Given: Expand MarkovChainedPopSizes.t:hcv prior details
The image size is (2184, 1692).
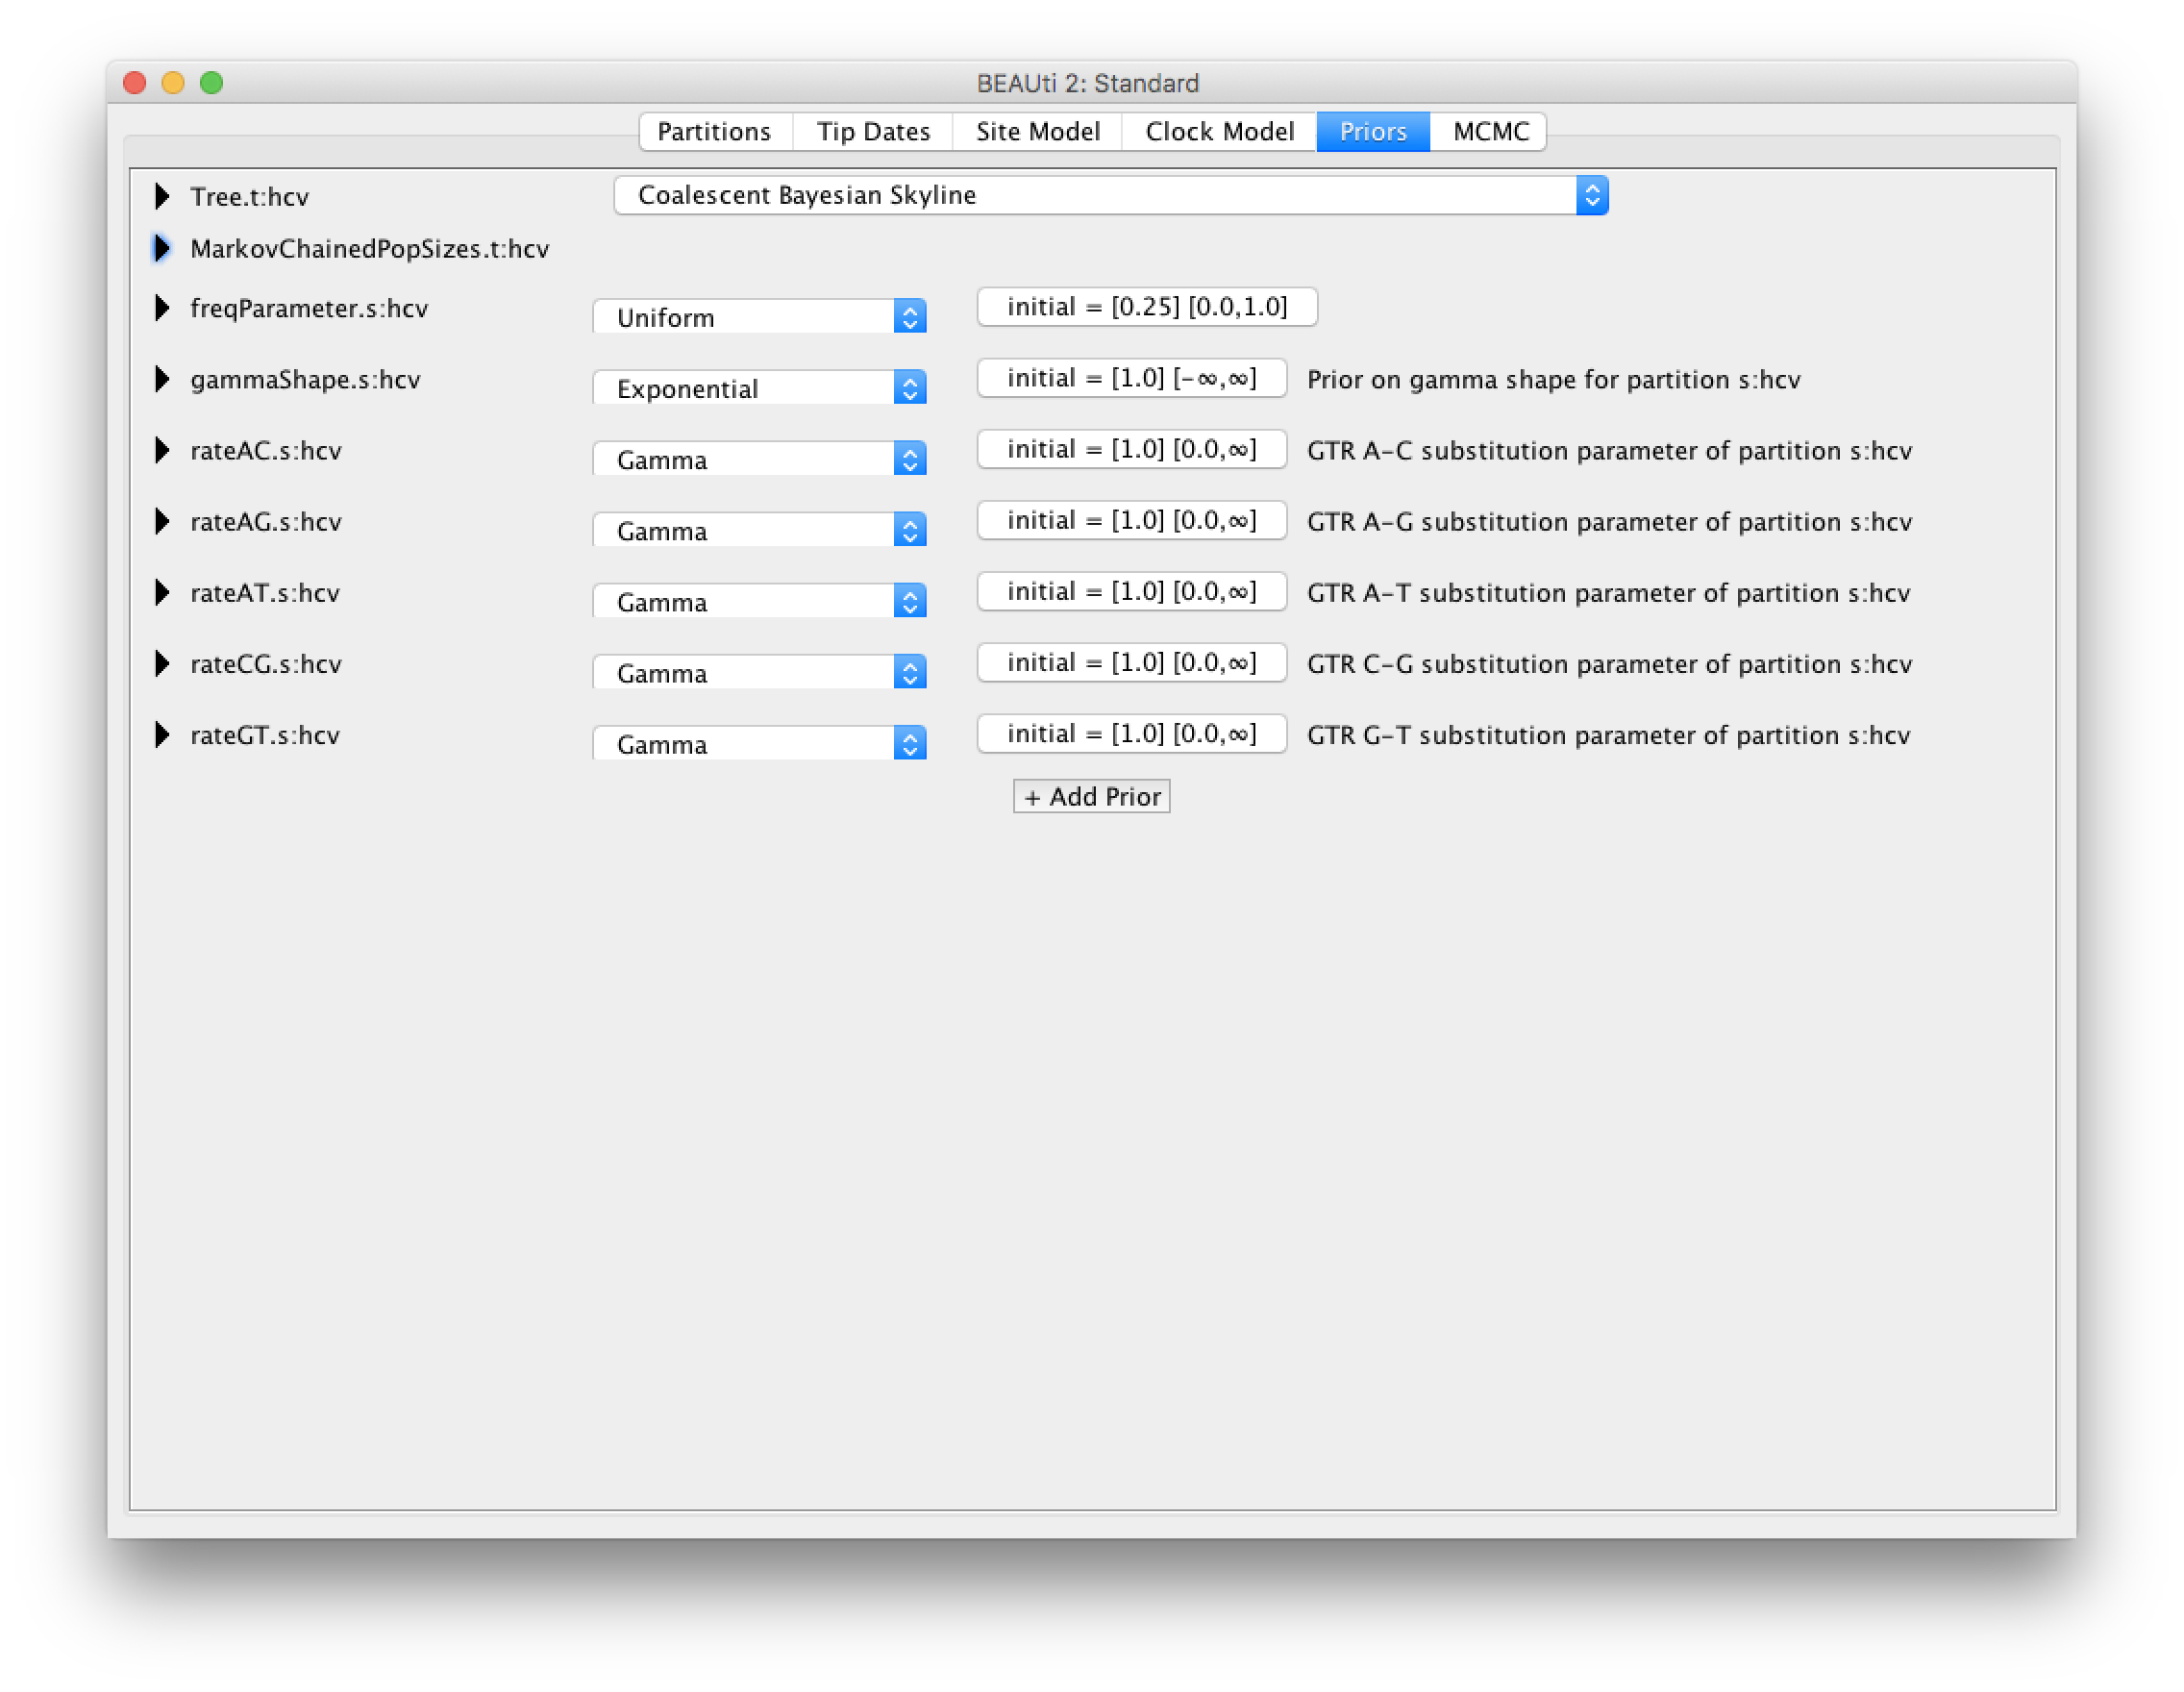Looking at the screenshot, I should (162, 248).
